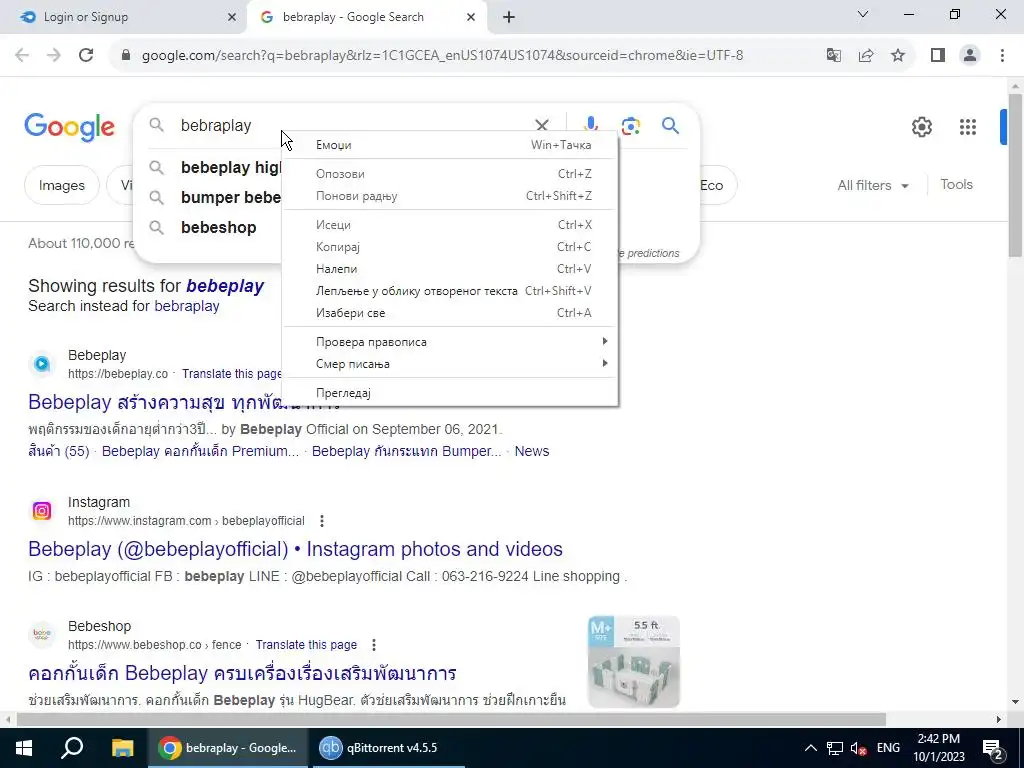Click the forward navigation arrow

(x=54, y=55)
